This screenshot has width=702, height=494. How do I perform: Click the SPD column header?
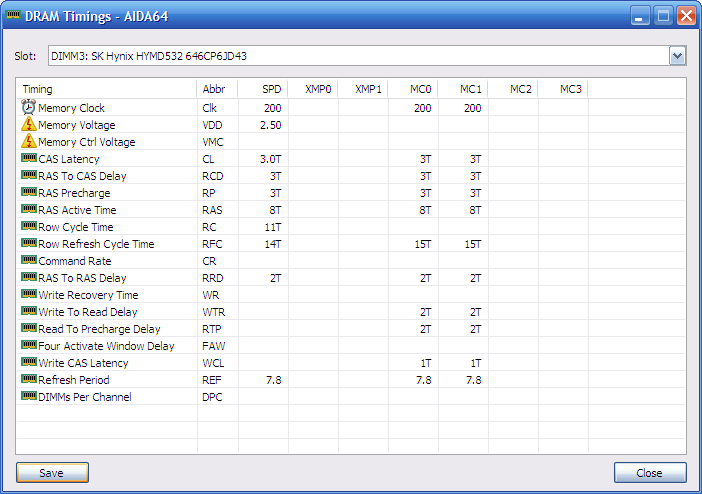[x=262, y=89]
